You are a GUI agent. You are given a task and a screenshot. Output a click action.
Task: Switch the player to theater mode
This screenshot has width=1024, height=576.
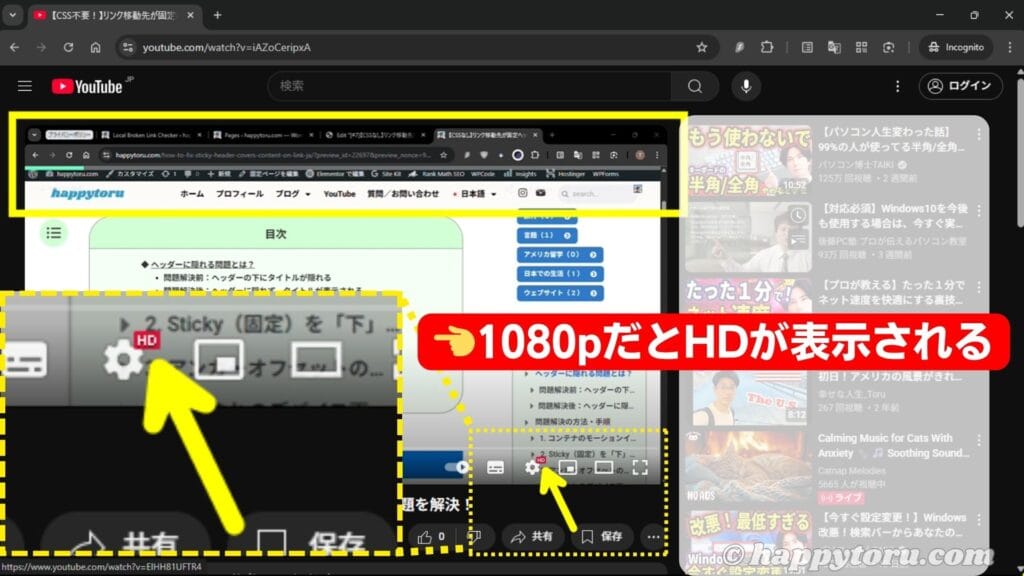click(604, 468)
